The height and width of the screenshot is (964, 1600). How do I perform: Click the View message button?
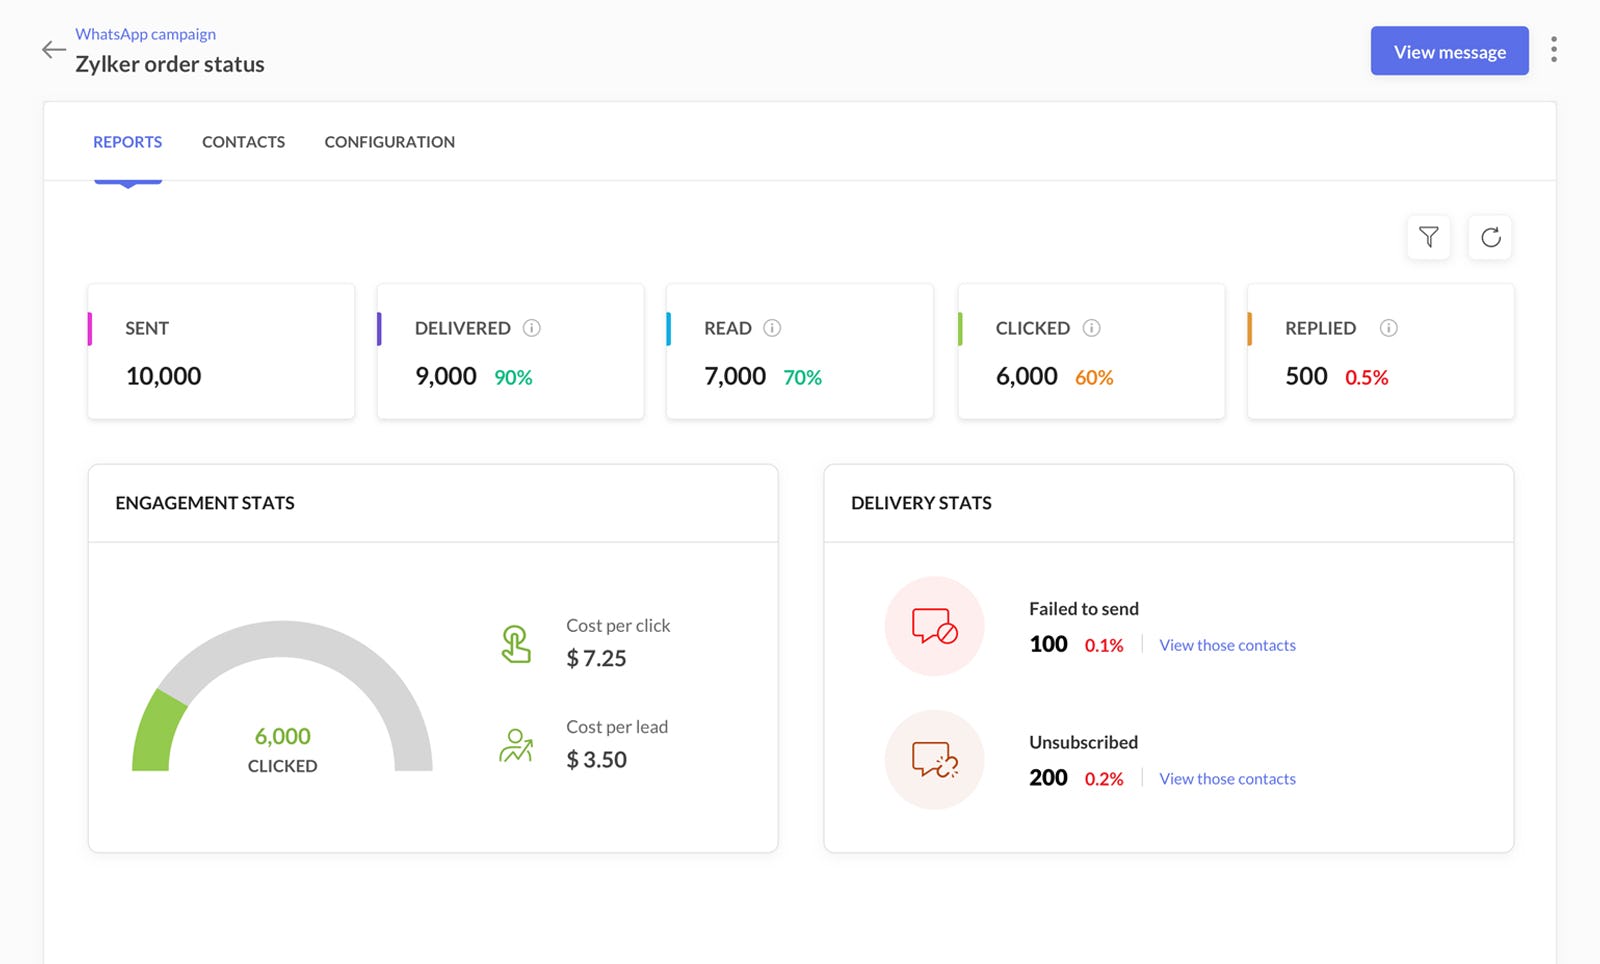tap(1449, 51)
